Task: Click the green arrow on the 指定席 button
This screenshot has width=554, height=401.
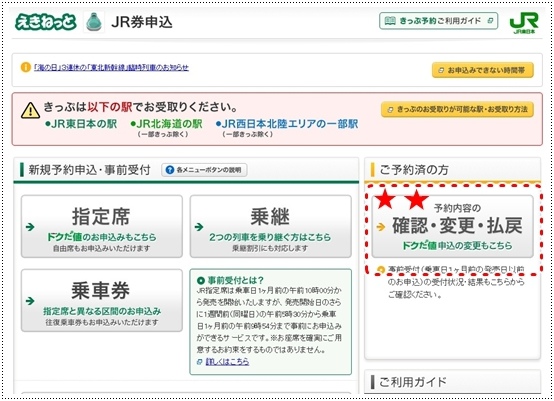Action: pos(30,226)
